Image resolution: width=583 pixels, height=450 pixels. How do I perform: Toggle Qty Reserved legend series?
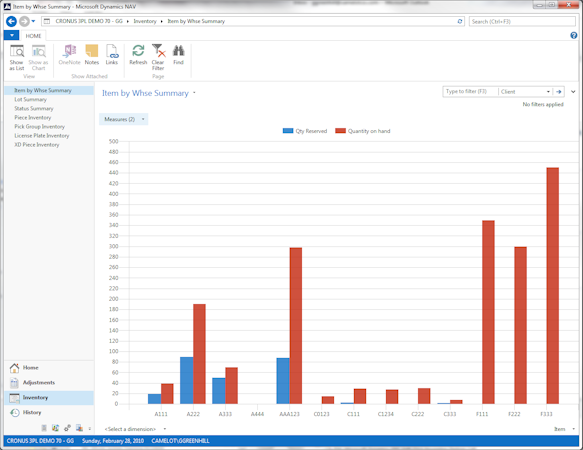(x=305, y=131)
